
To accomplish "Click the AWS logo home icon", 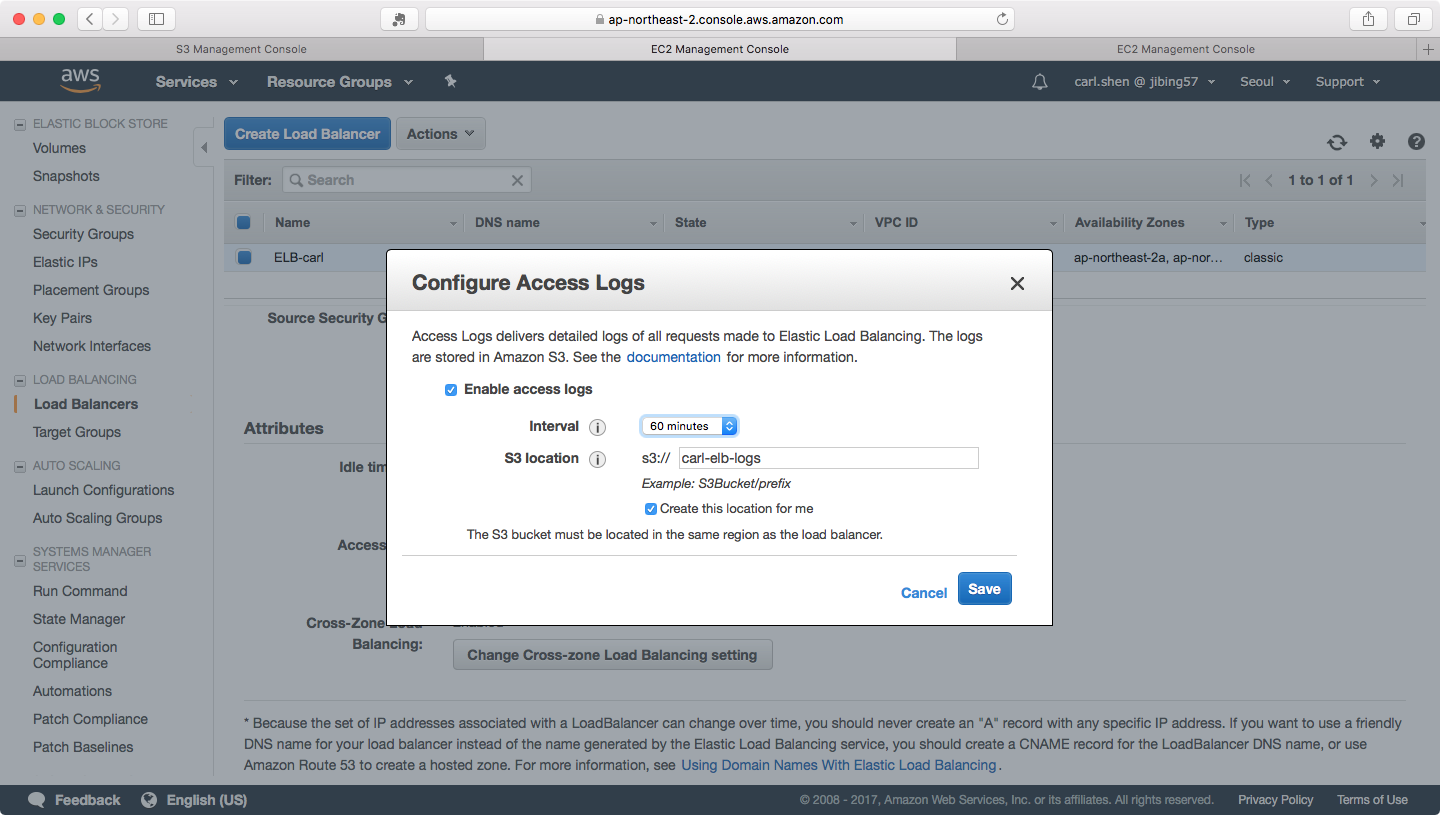I will click(x=80, y=81).
